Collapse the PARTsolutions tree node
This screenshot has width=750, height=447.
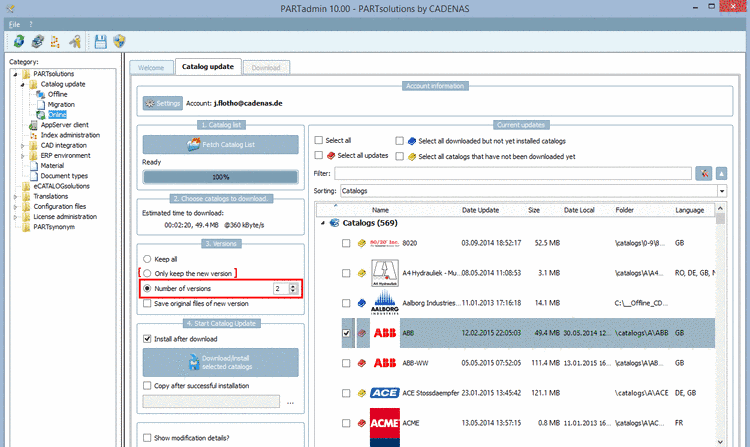point(15,74)
